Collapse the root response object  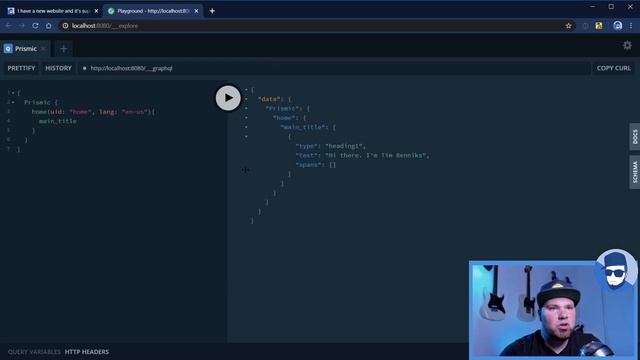point(246,89)
